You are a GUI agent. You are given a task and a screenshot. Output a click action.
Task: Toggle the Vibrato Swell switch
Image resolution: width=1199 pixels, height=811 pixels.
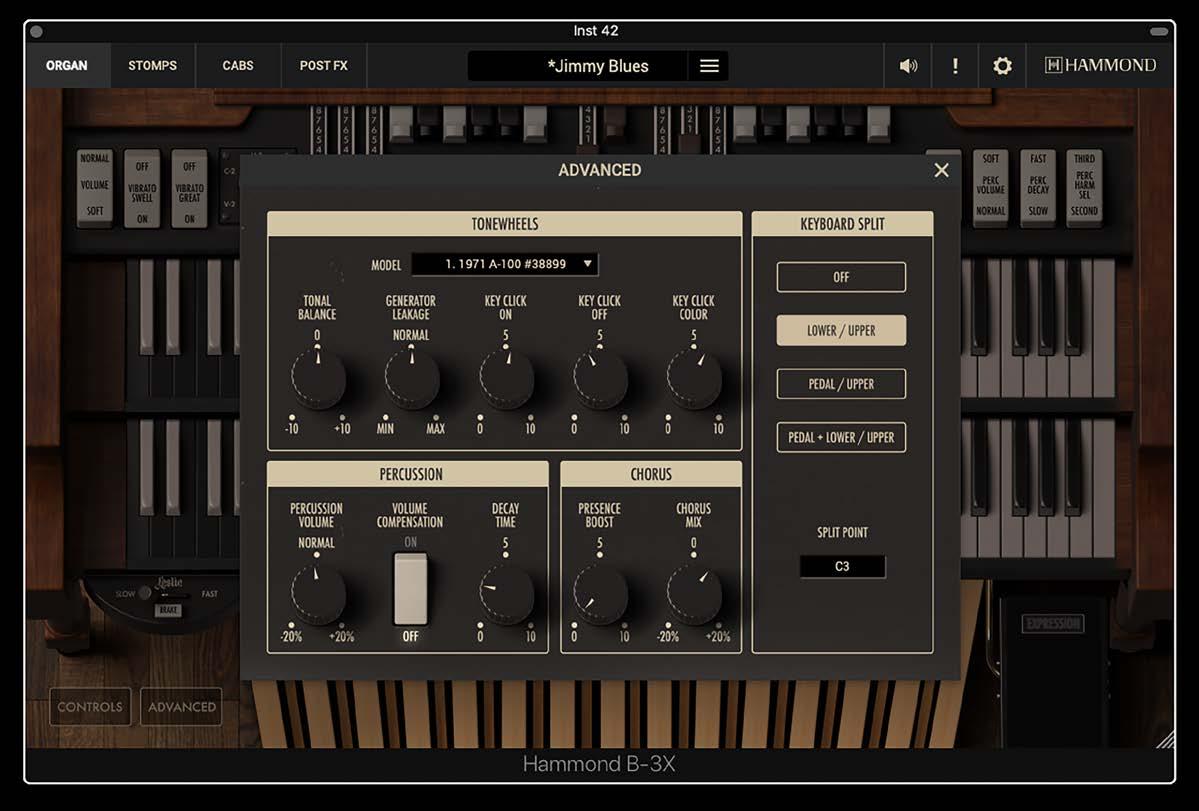pos(142,189)
